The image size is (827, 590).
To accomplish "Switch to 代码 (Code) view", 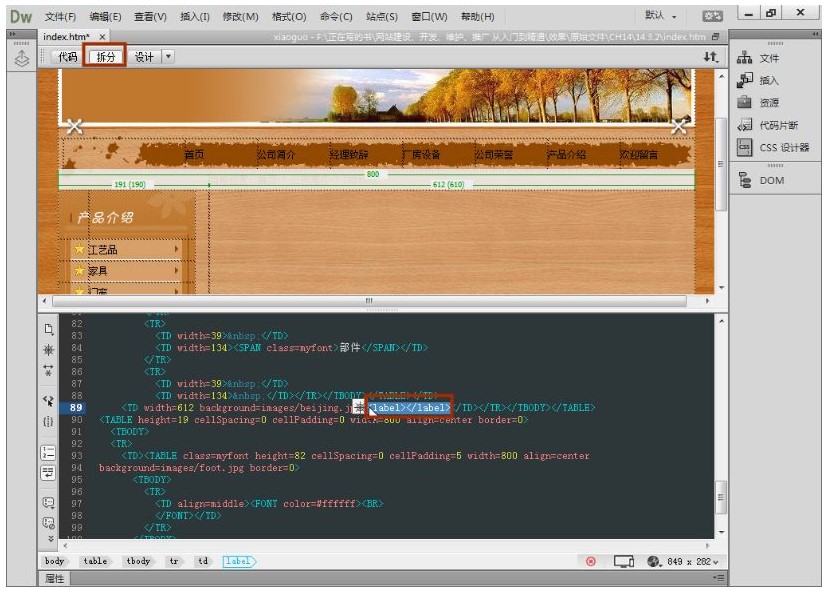I will 67,57.
